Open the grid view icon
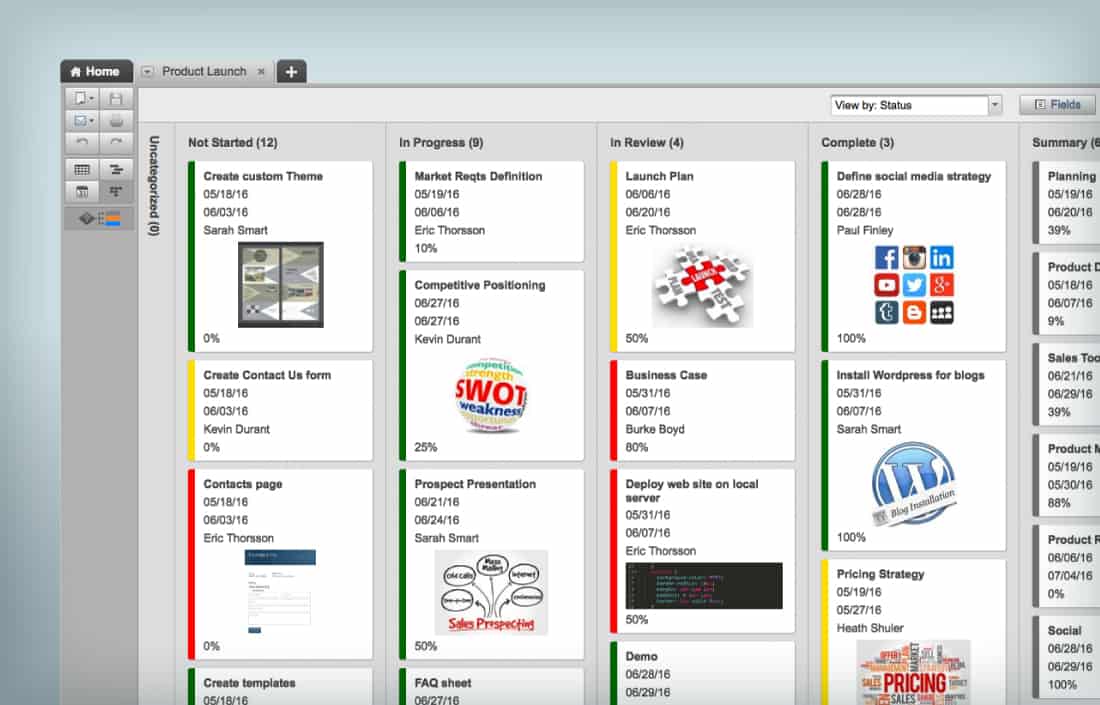Viewport: 1100px width, 705px height. 81,168
